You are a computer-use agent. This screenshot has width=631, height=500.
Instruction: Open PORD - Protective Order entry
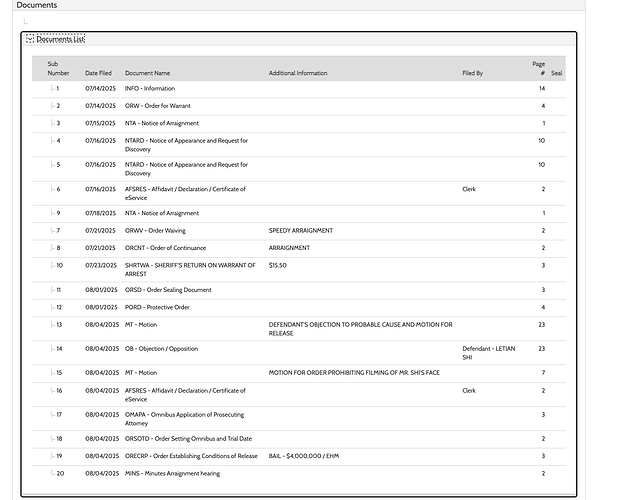click(157, 307)
